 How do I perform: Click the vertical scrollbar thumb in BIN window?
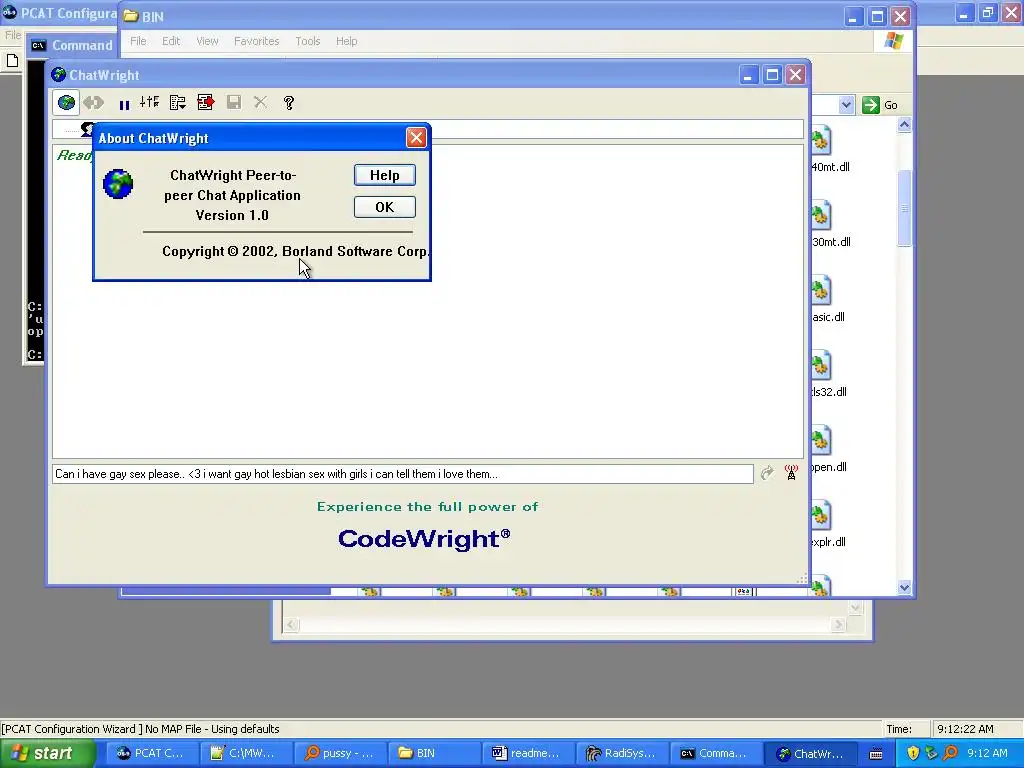coord(904,209)
